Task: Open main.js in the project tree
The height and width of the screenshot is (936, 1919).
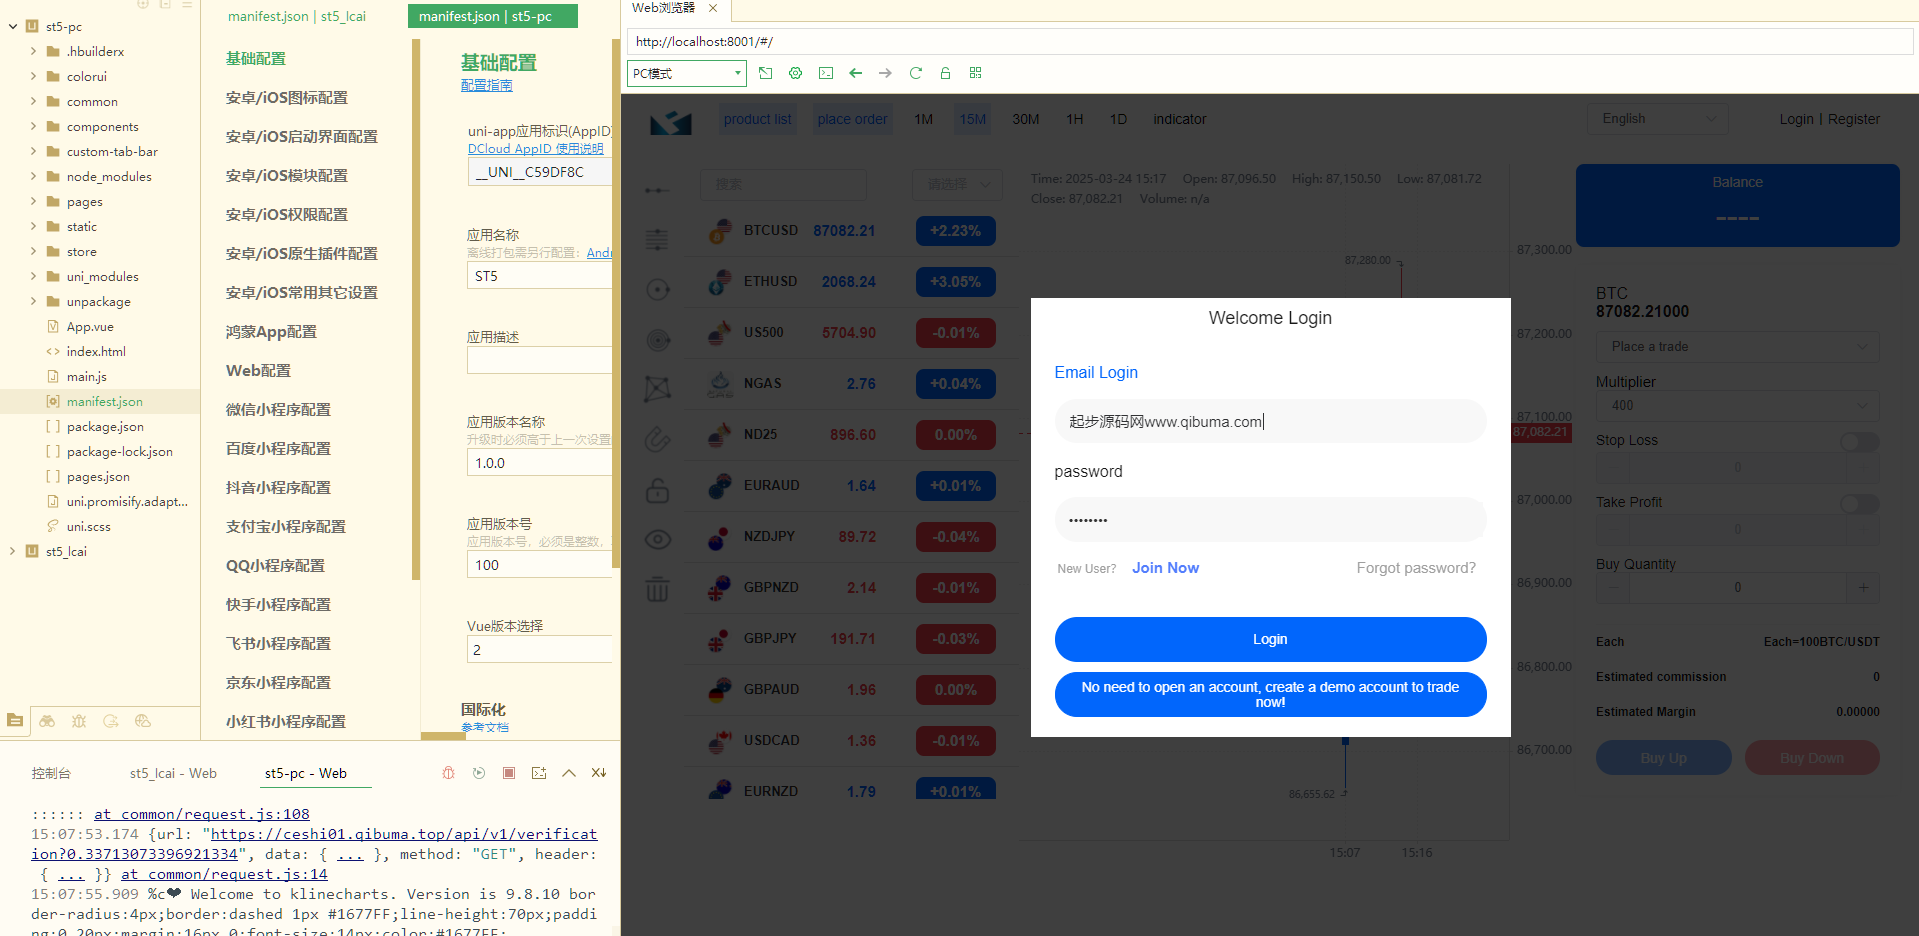Action: [x=86, y=376]
